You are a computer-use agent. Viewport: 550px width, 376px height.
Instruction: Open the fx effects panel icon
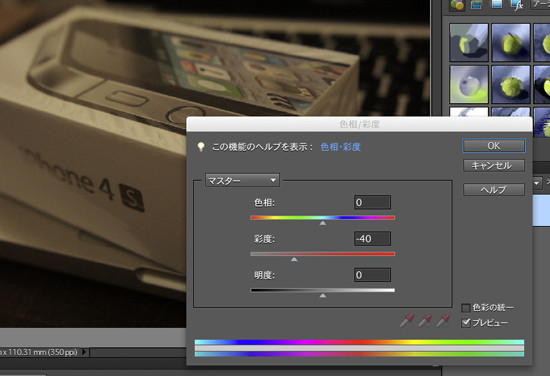pos(517,5)
